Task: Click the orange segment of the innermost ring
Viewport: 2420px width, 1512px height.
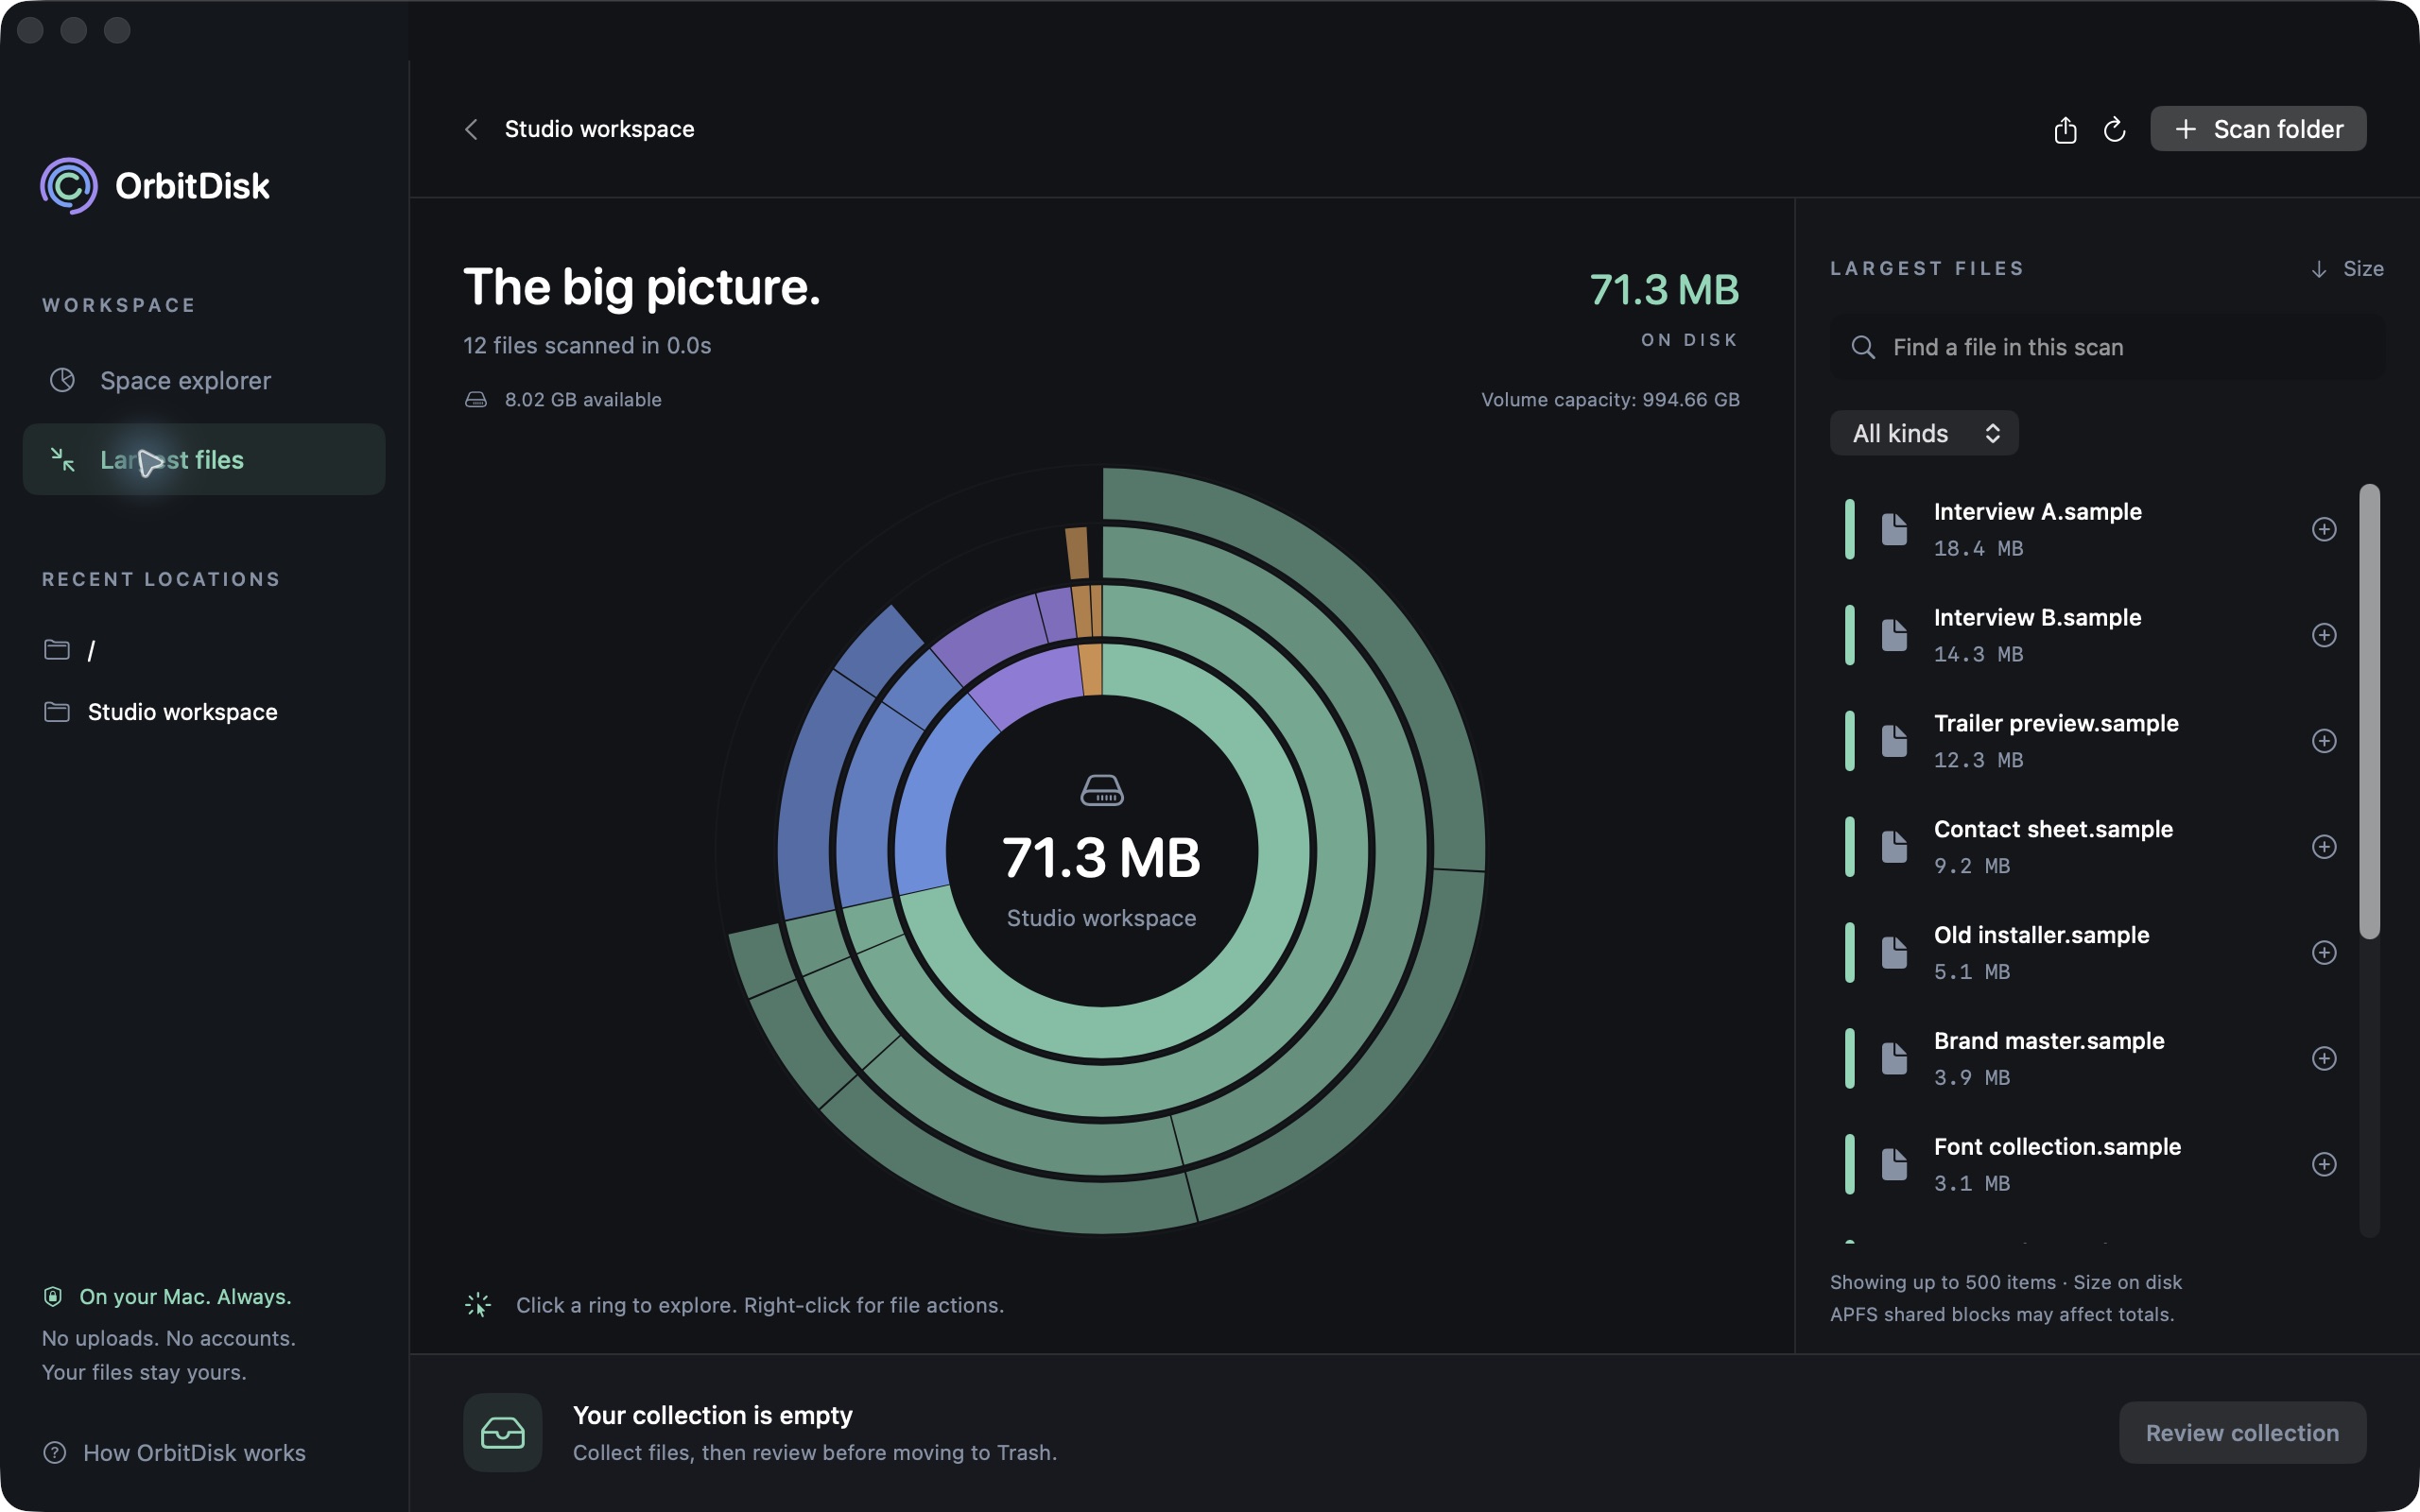Action: pos(1092,668)
